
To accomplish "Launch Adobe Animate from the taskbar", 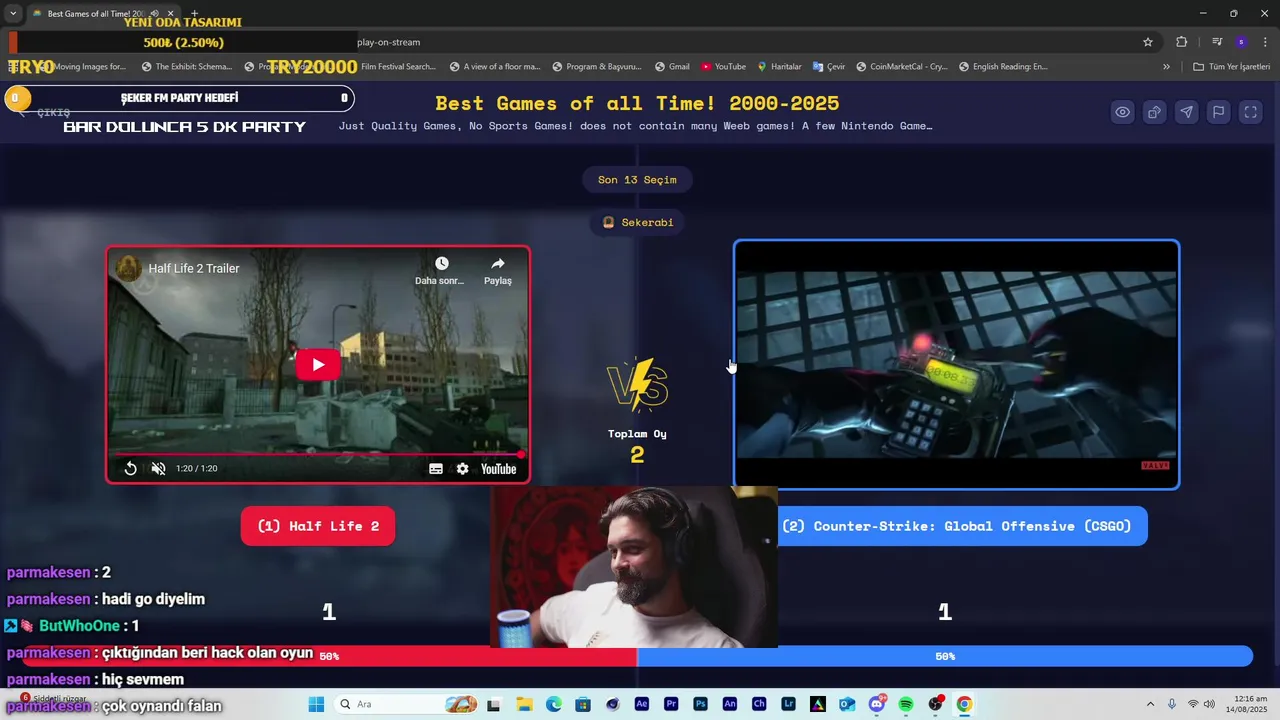I will point(729,704).
